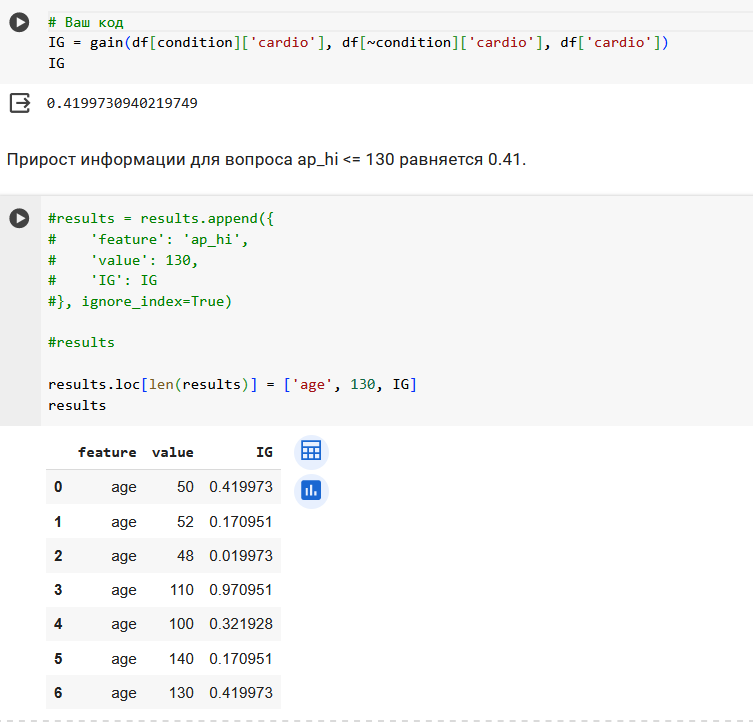
Task: Convert dataframe to interactive table icon
Action: pyautogui.click(x=311, y=452)
